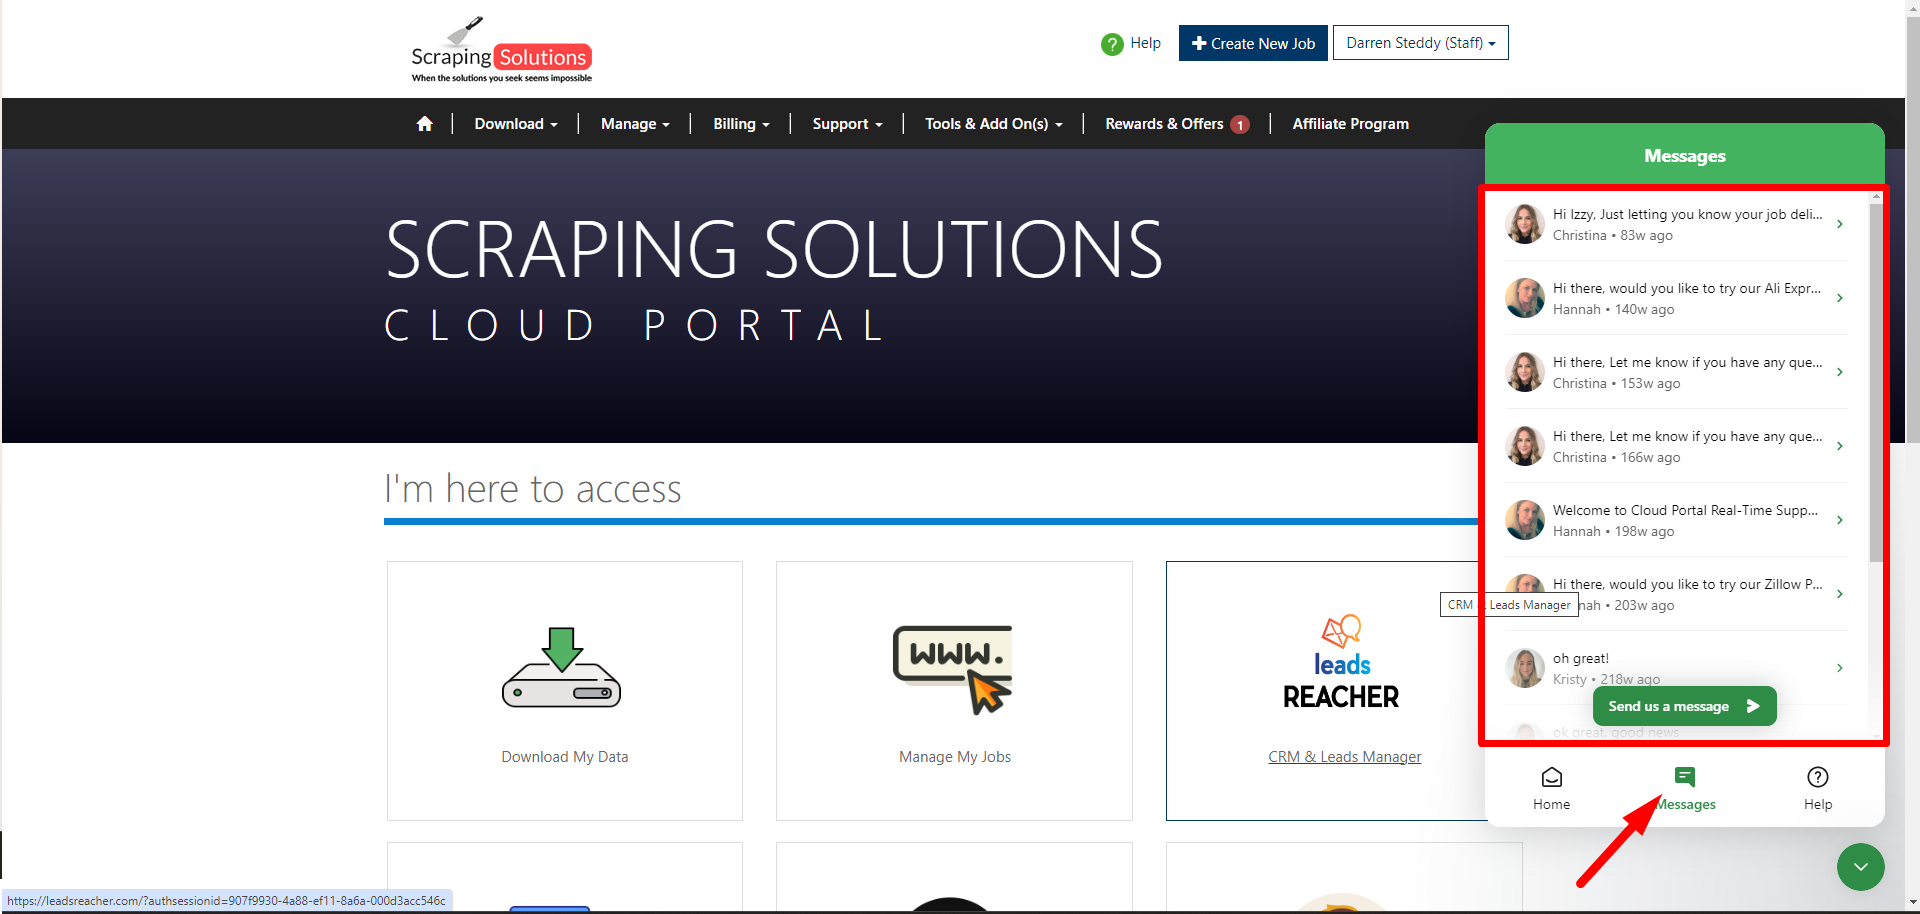Click Christina's avatar on 83w ago message

1525,224
